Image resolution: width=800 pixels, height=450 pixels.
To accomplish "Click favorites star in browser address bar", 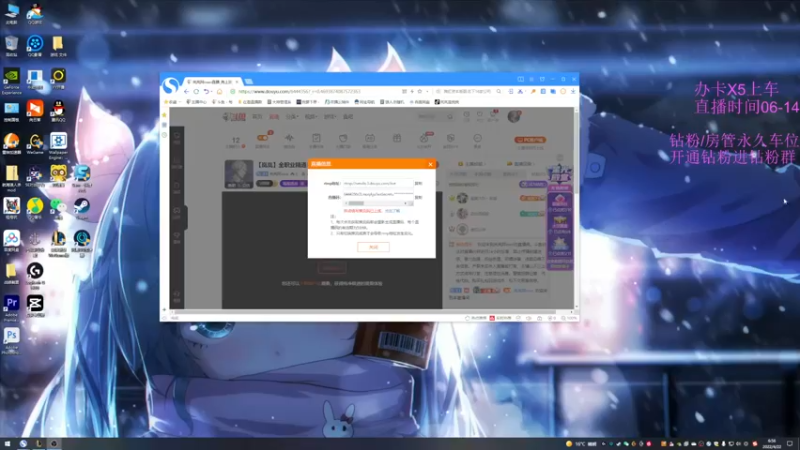I will (x=419, y=91).
